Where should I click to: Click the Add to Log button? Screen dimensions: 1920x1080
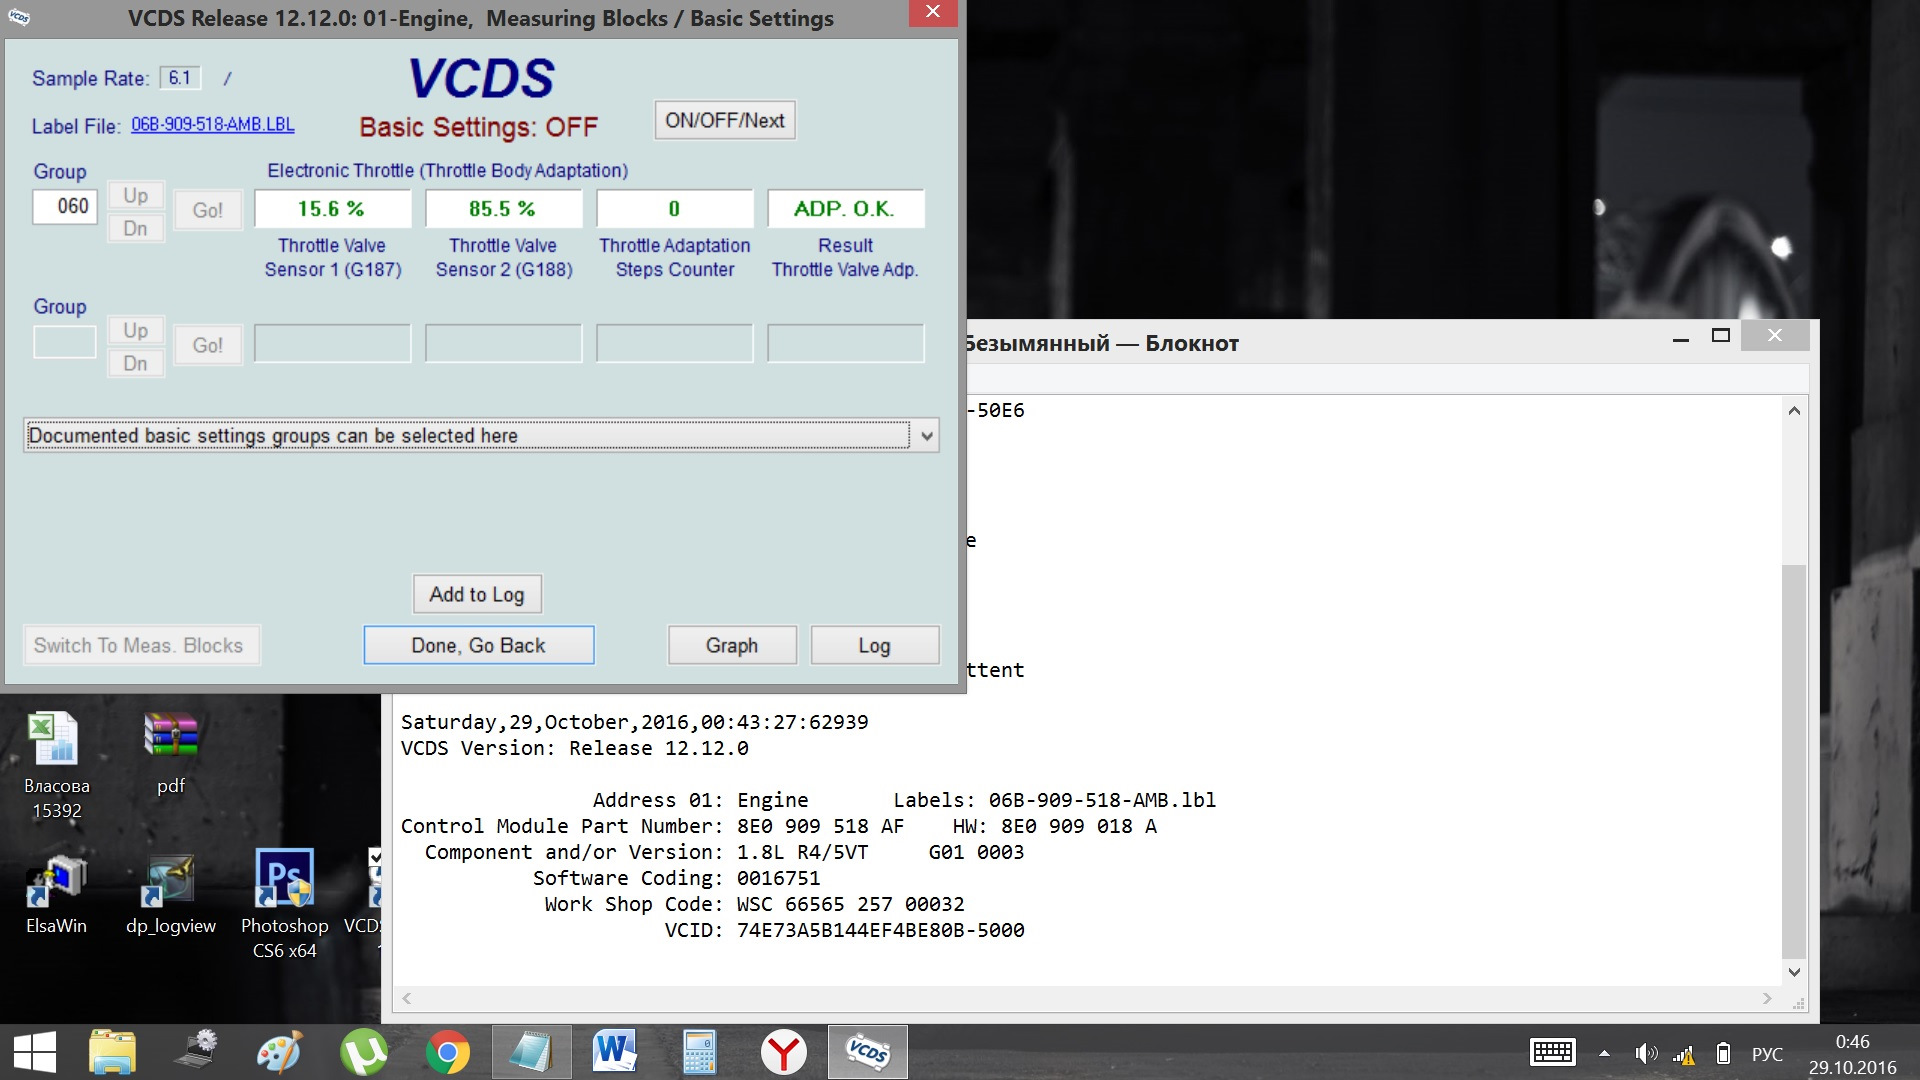pos(477,594)
